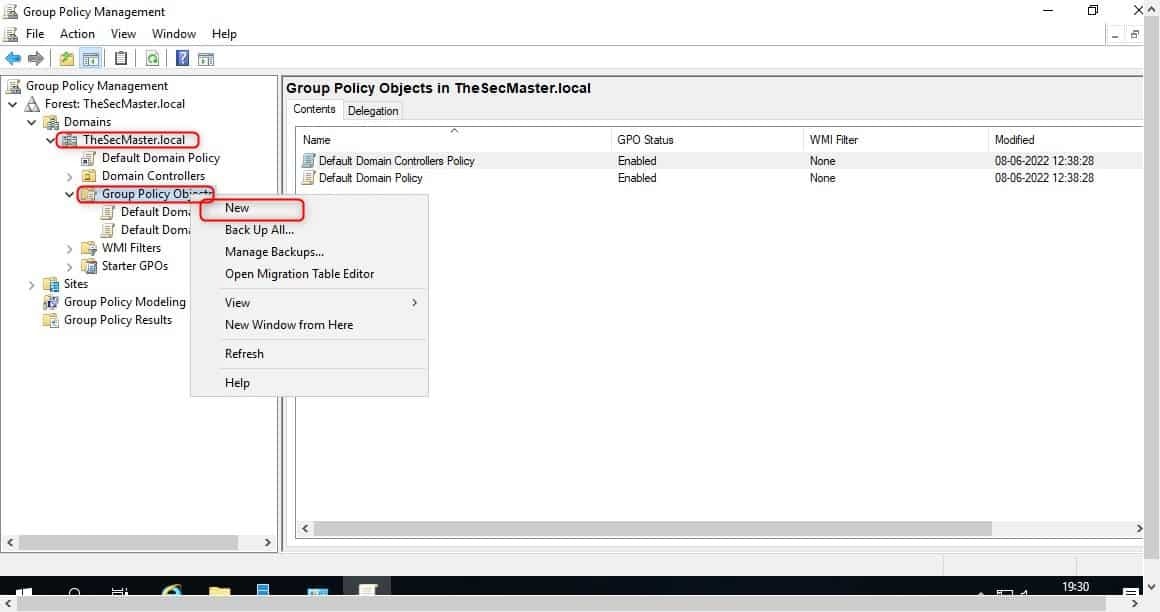Click the Domains node icon
The image size is (1160, 612).
coord(51,122)
